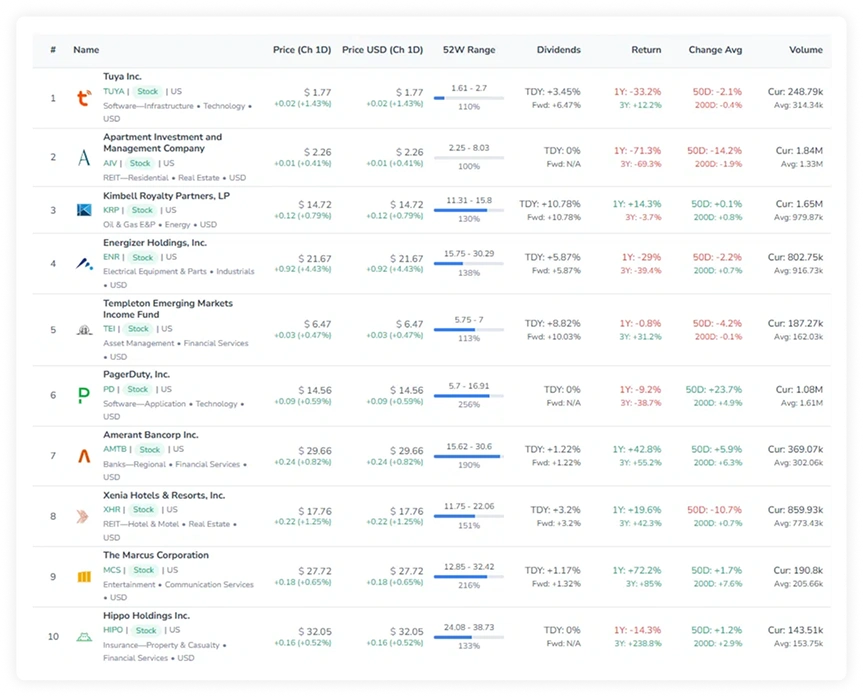Screen dimensions: 863x697
Task: Open Xenia Hotels & Resorts, Inc. link
Action: pos(164,495)
